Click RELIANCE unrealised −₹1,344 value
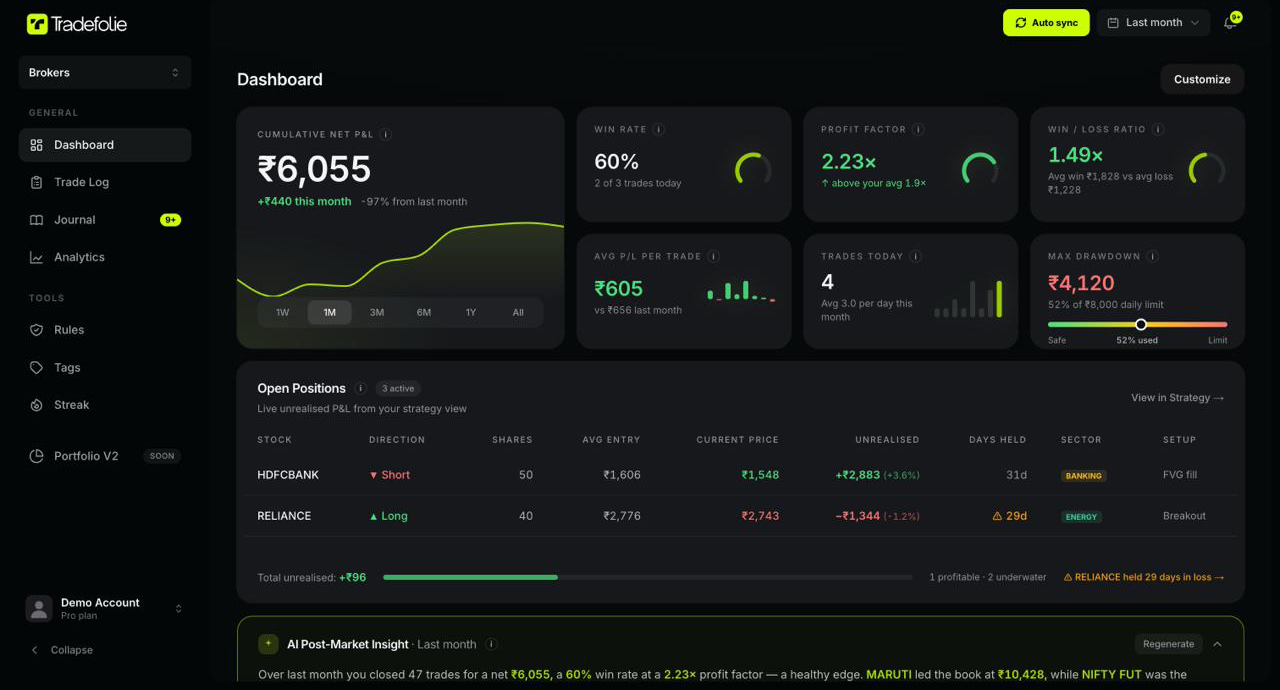Screen dimensions: 1280x690 858,516
